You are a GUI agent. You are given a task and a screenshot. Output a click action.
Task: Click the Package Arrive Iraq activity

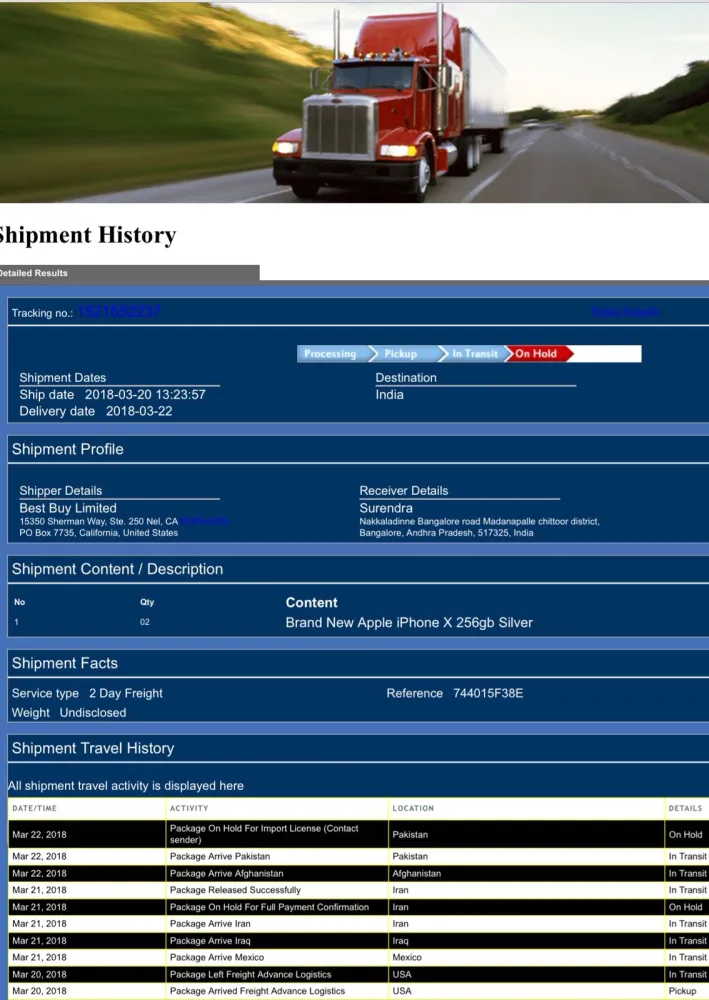pyautogui.click(x=210, y=941)
